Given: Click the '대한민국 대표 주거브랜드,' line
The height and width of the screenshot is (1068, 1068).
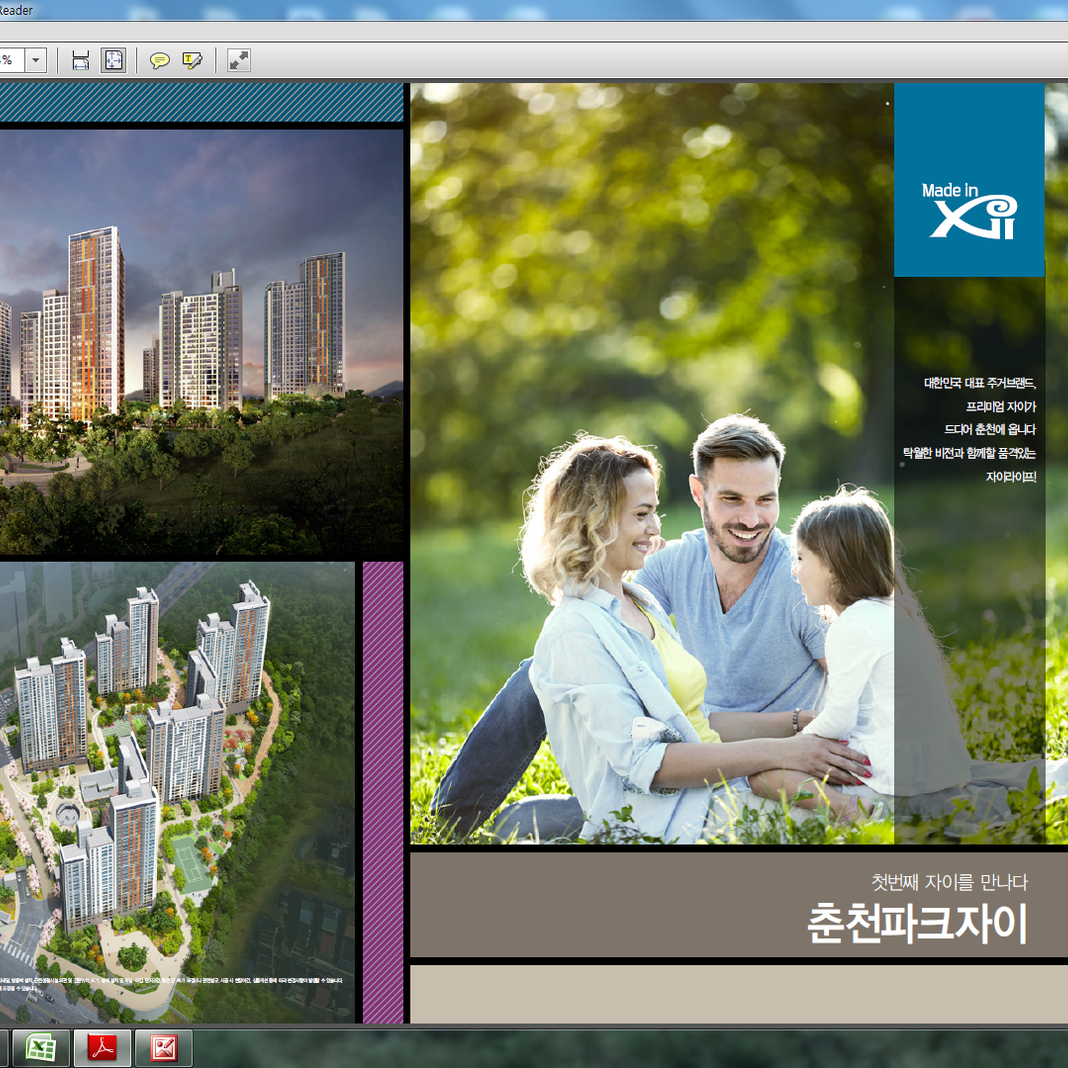Looking at the screenshot, I should pos(979,383).
